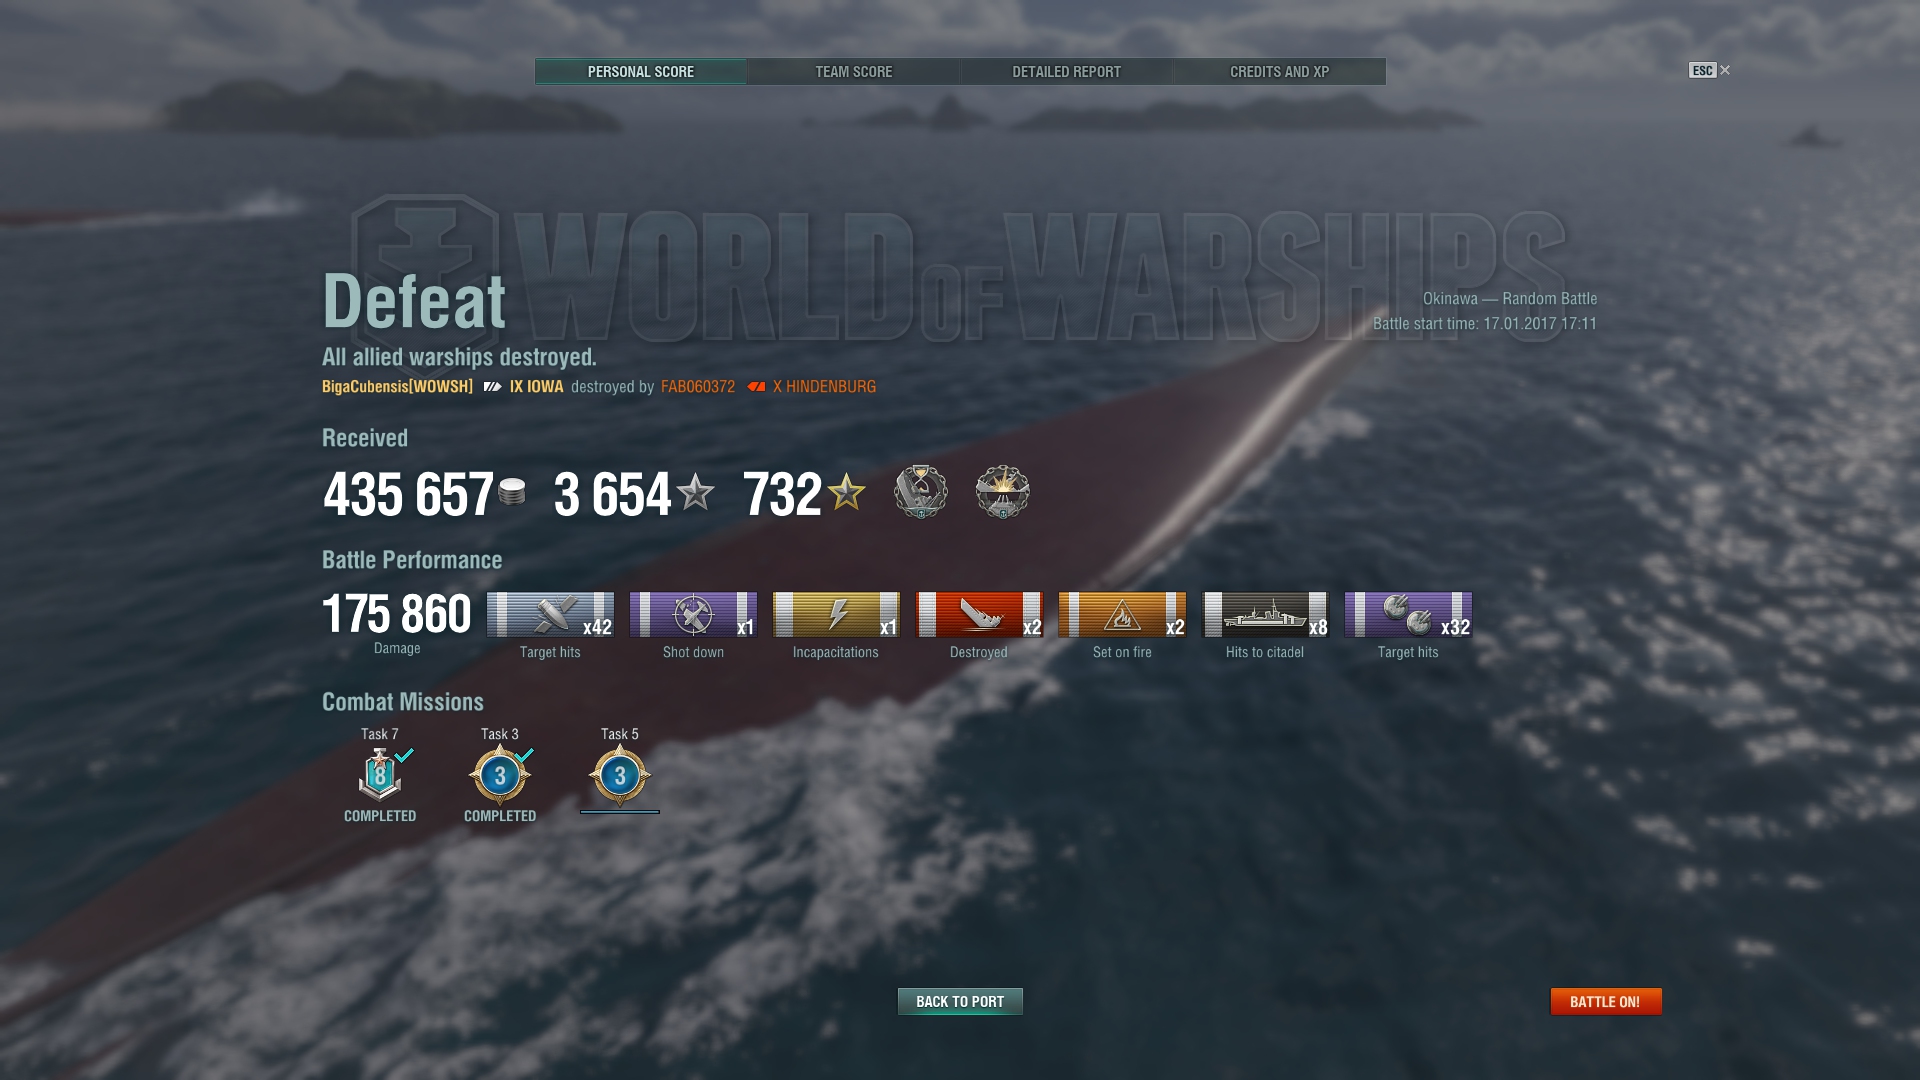Click the red Destroyed ships ribbon
This screenshot has width=1920, height=1080.
[979, 614]
